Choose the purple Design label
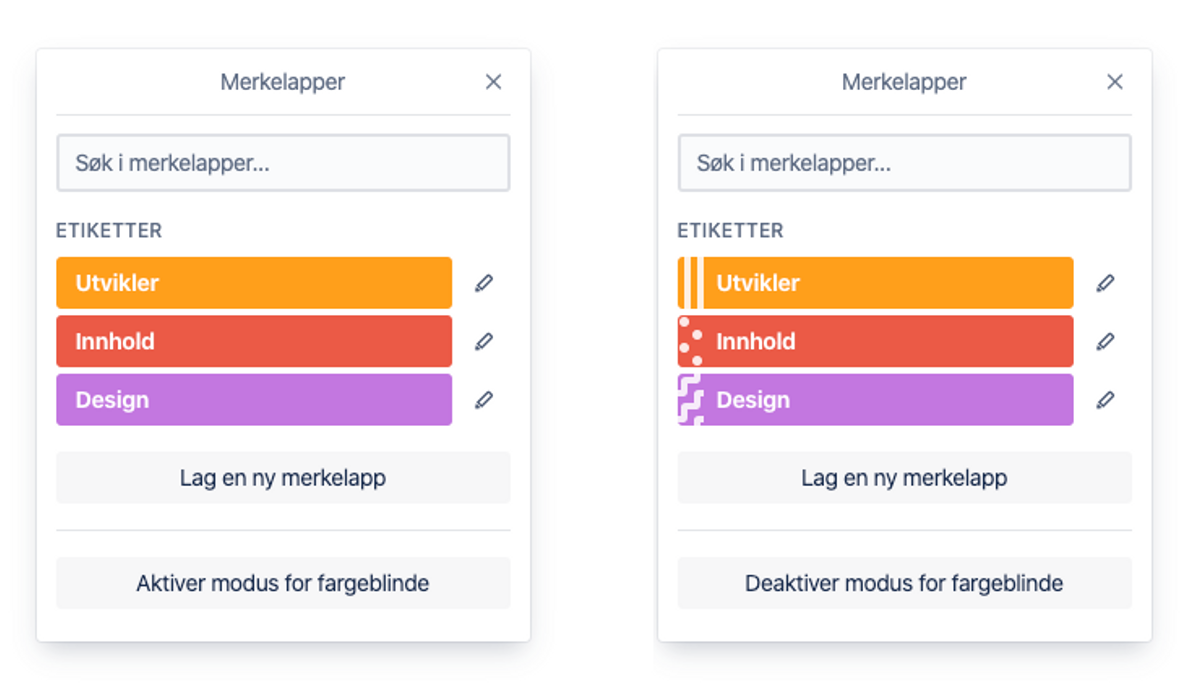The width and height of the screenshot is (1200, 688). tap(253, 400)
